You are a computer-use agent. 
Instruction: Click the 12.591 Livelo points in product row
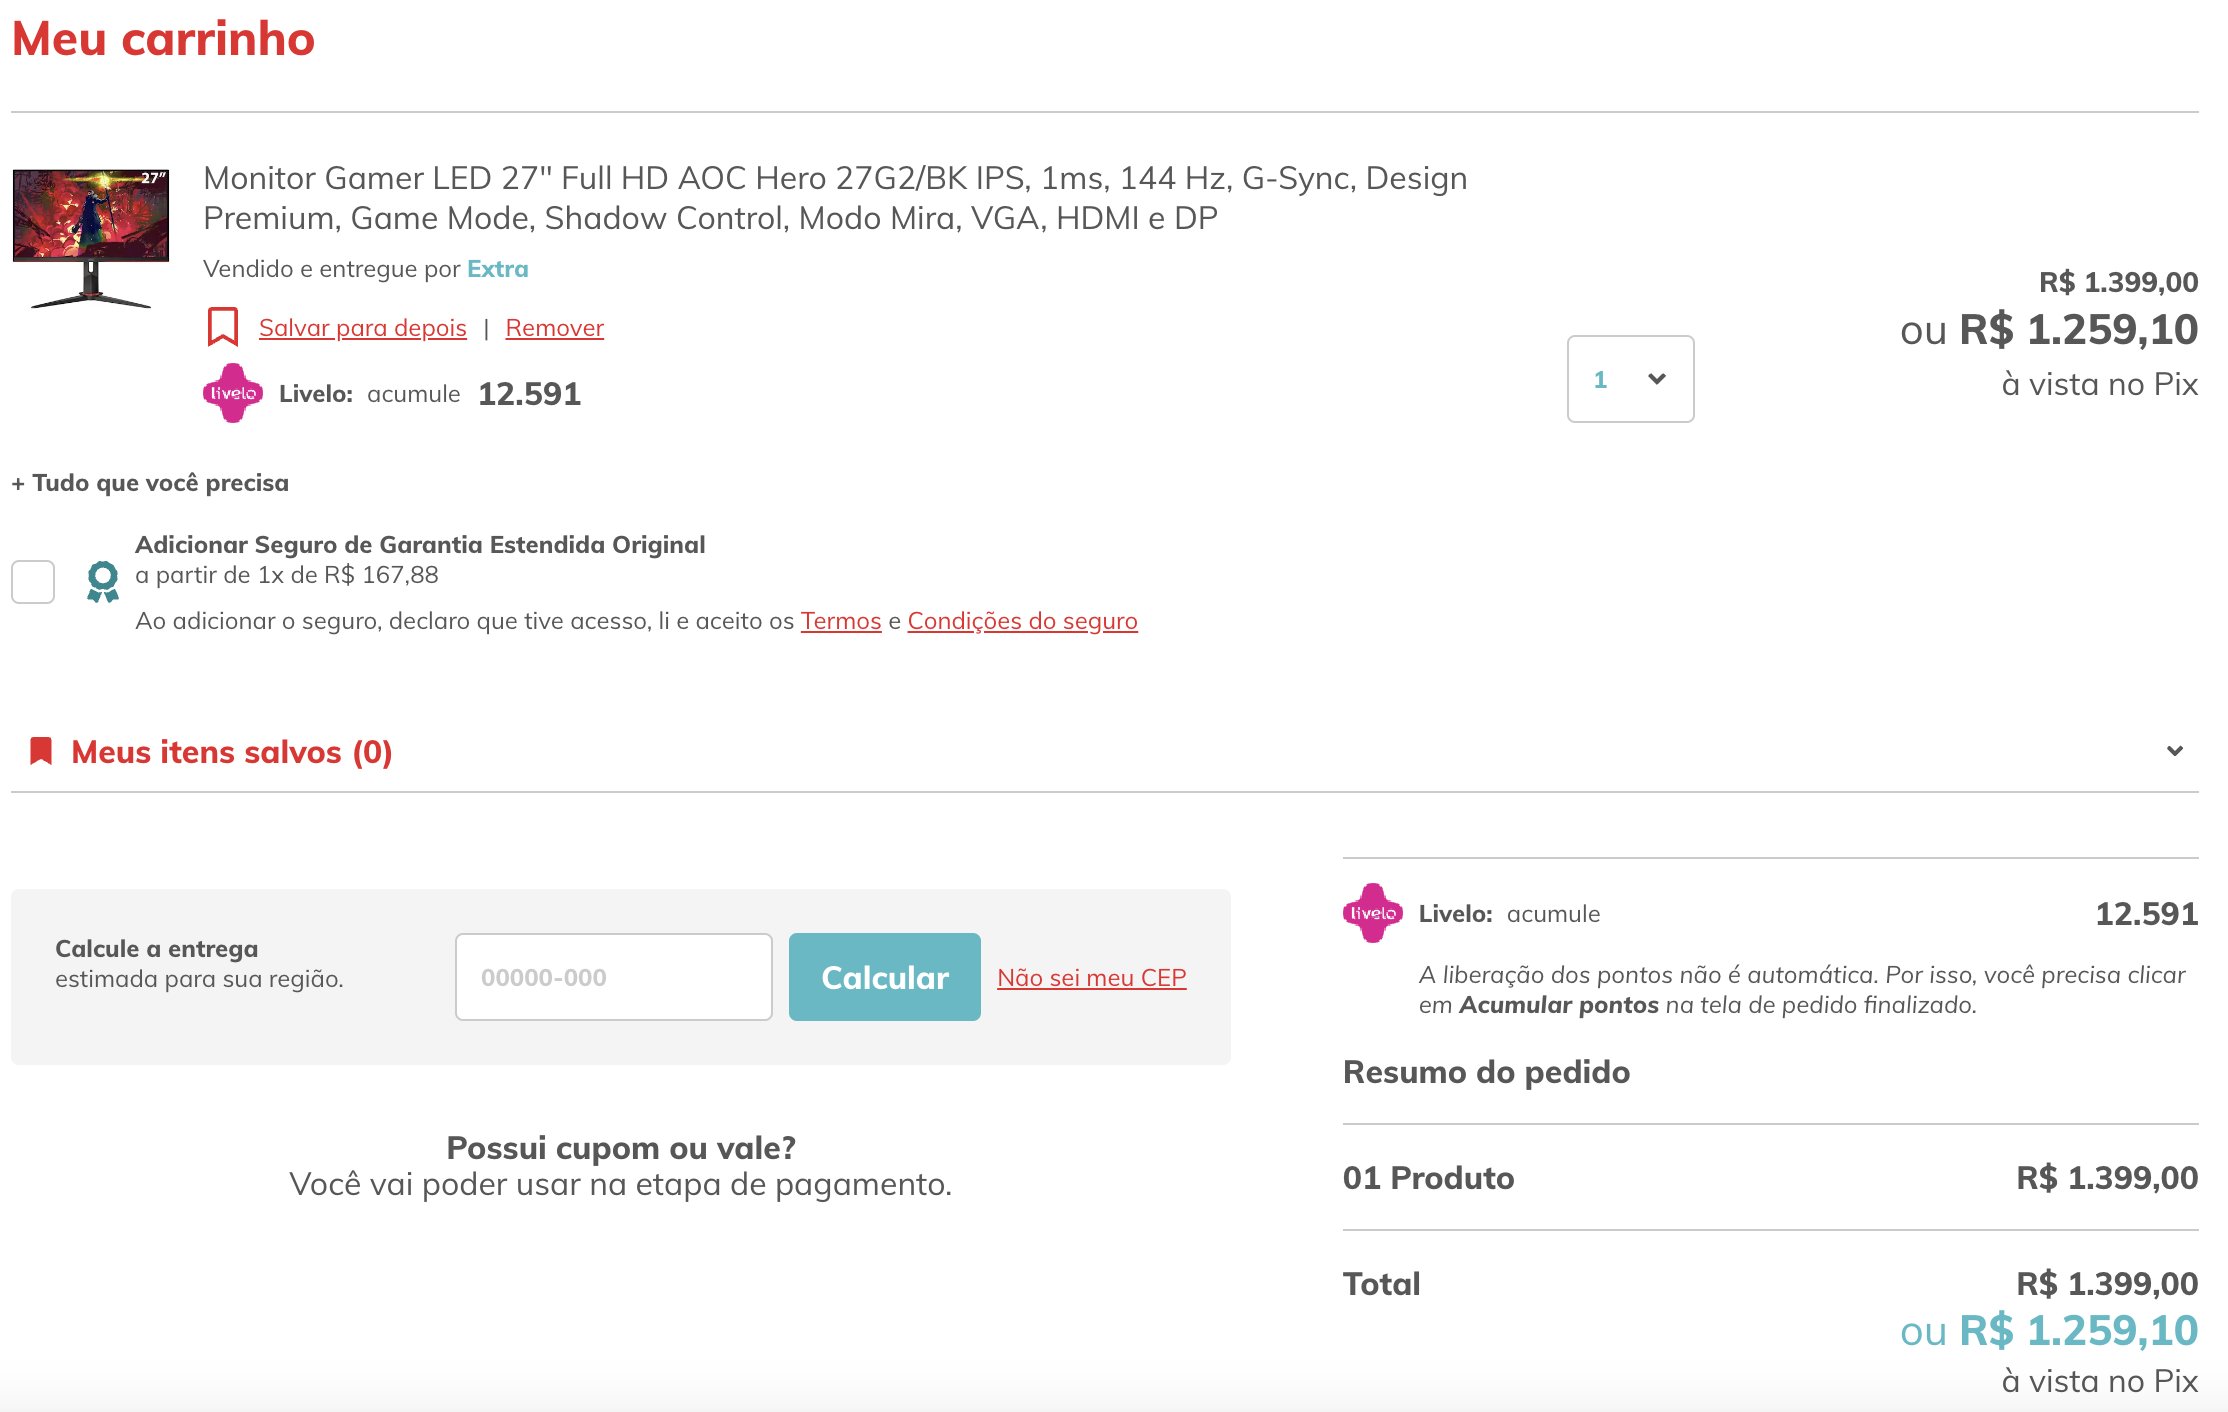(x=529, y=394)
